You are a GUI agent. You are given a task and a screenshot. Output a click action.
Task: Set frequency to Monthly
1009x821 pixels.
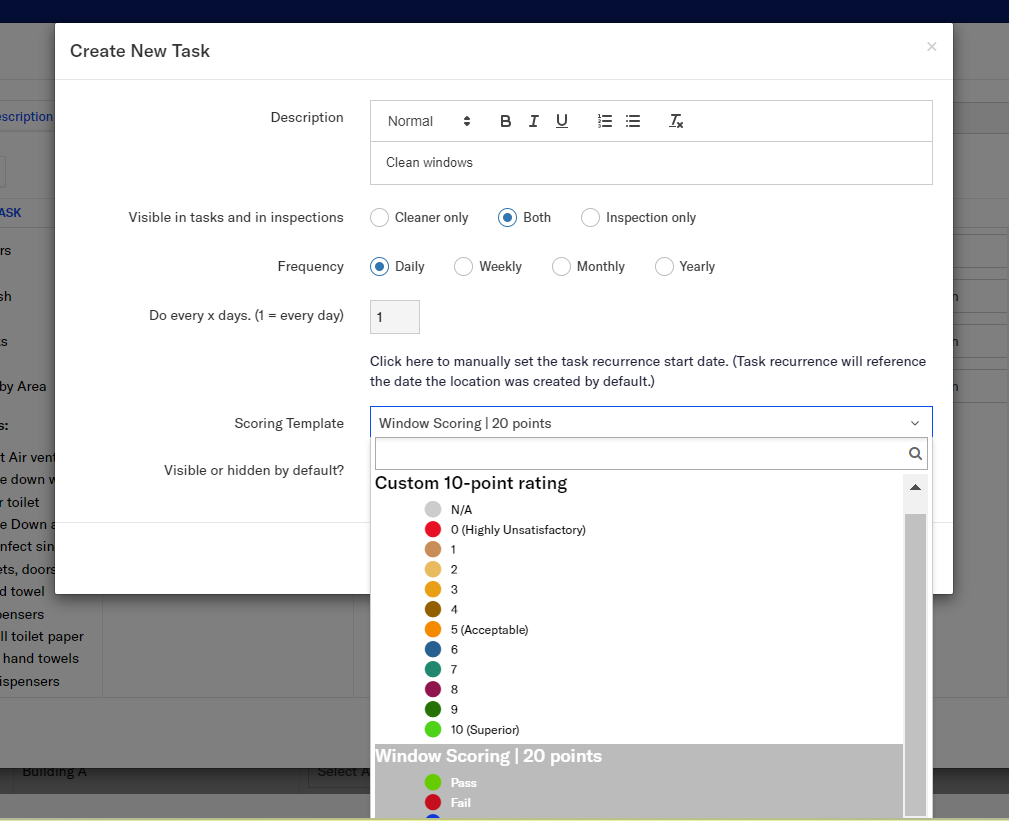pyautogui.click(x=562, y=266)
